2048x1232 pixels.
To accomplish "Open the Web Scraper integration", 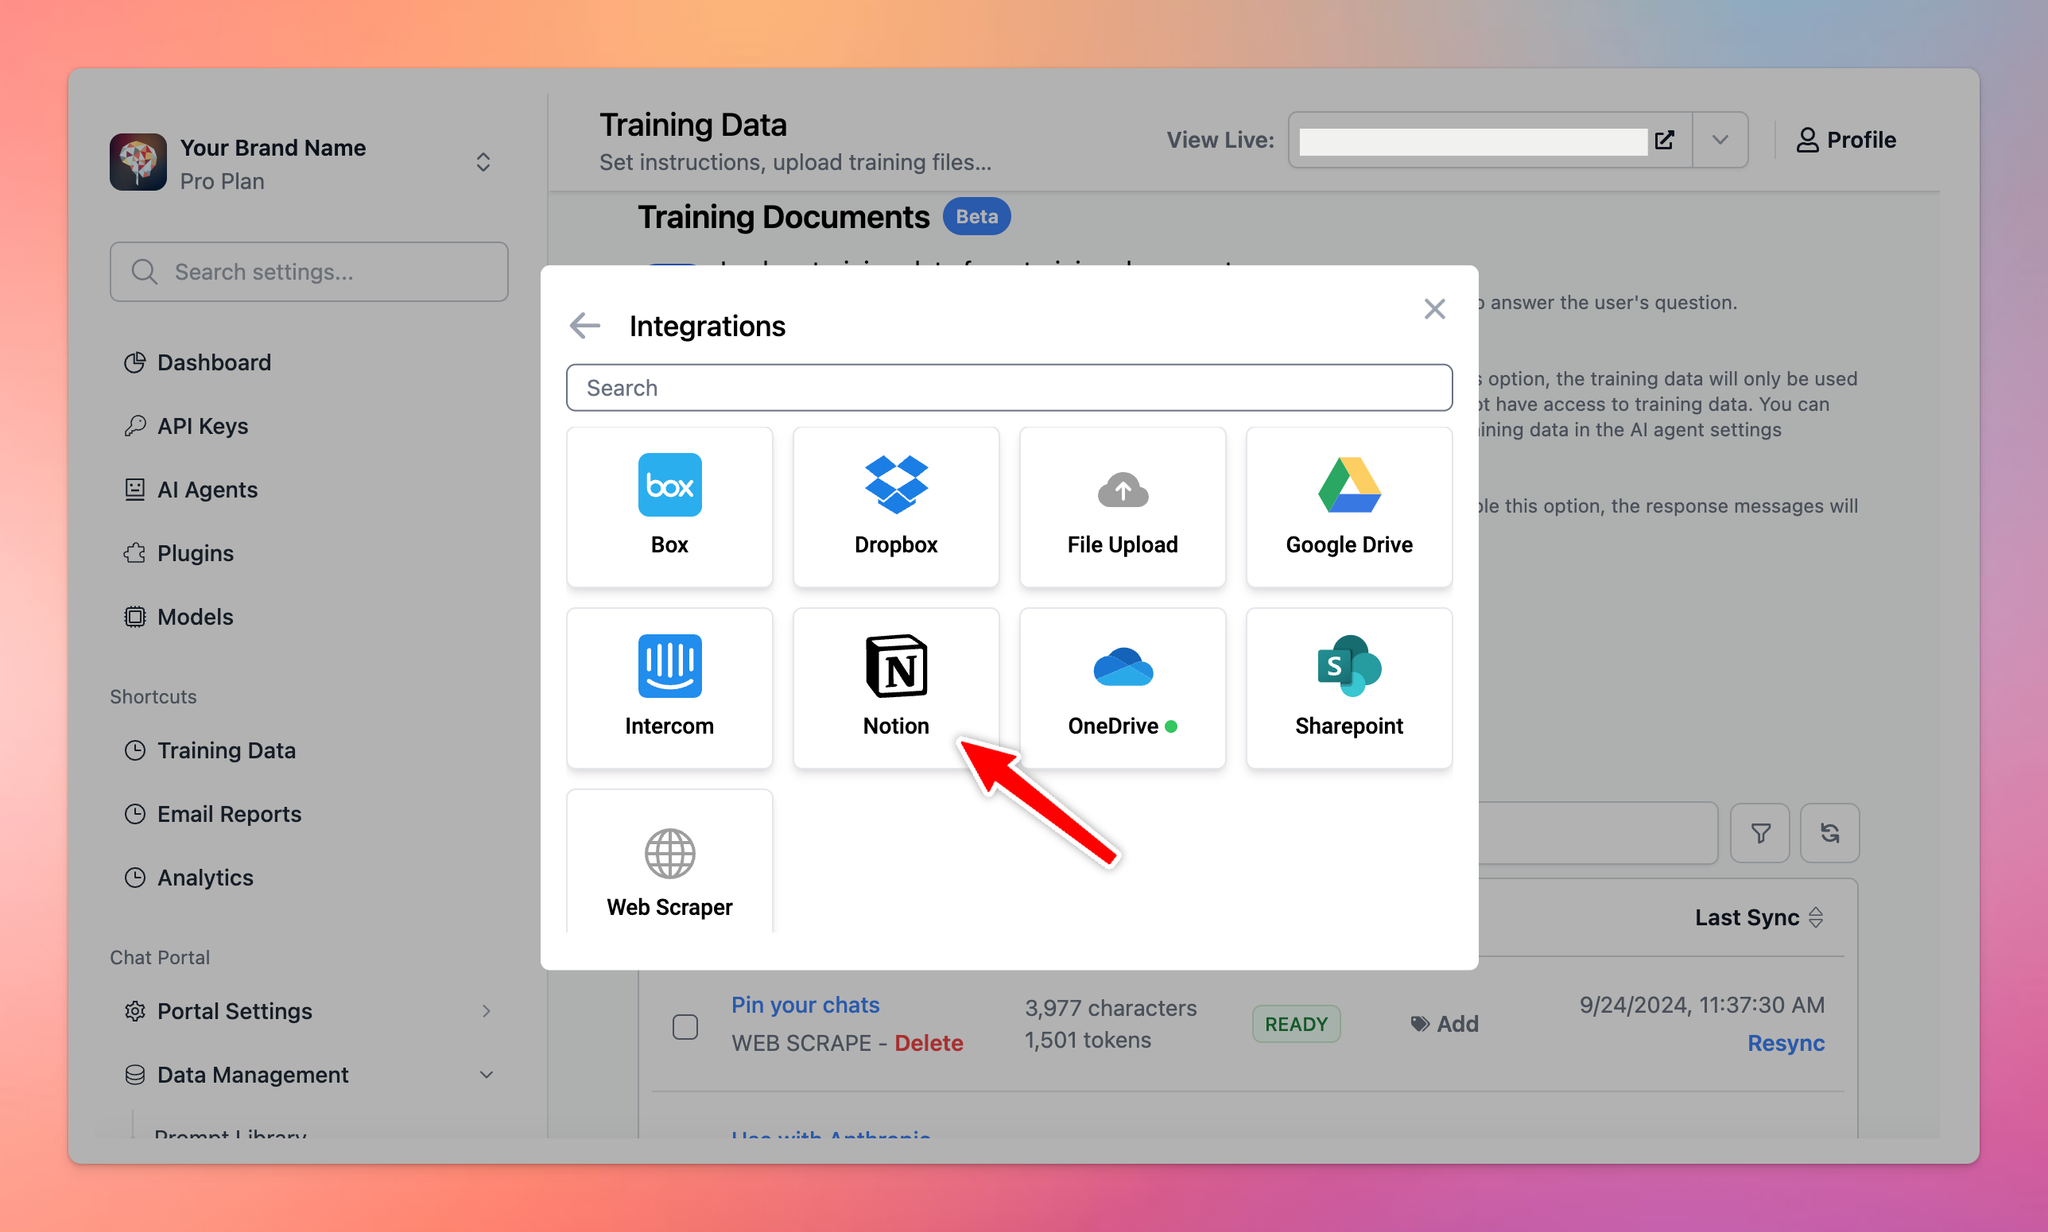I will point(669,862).
